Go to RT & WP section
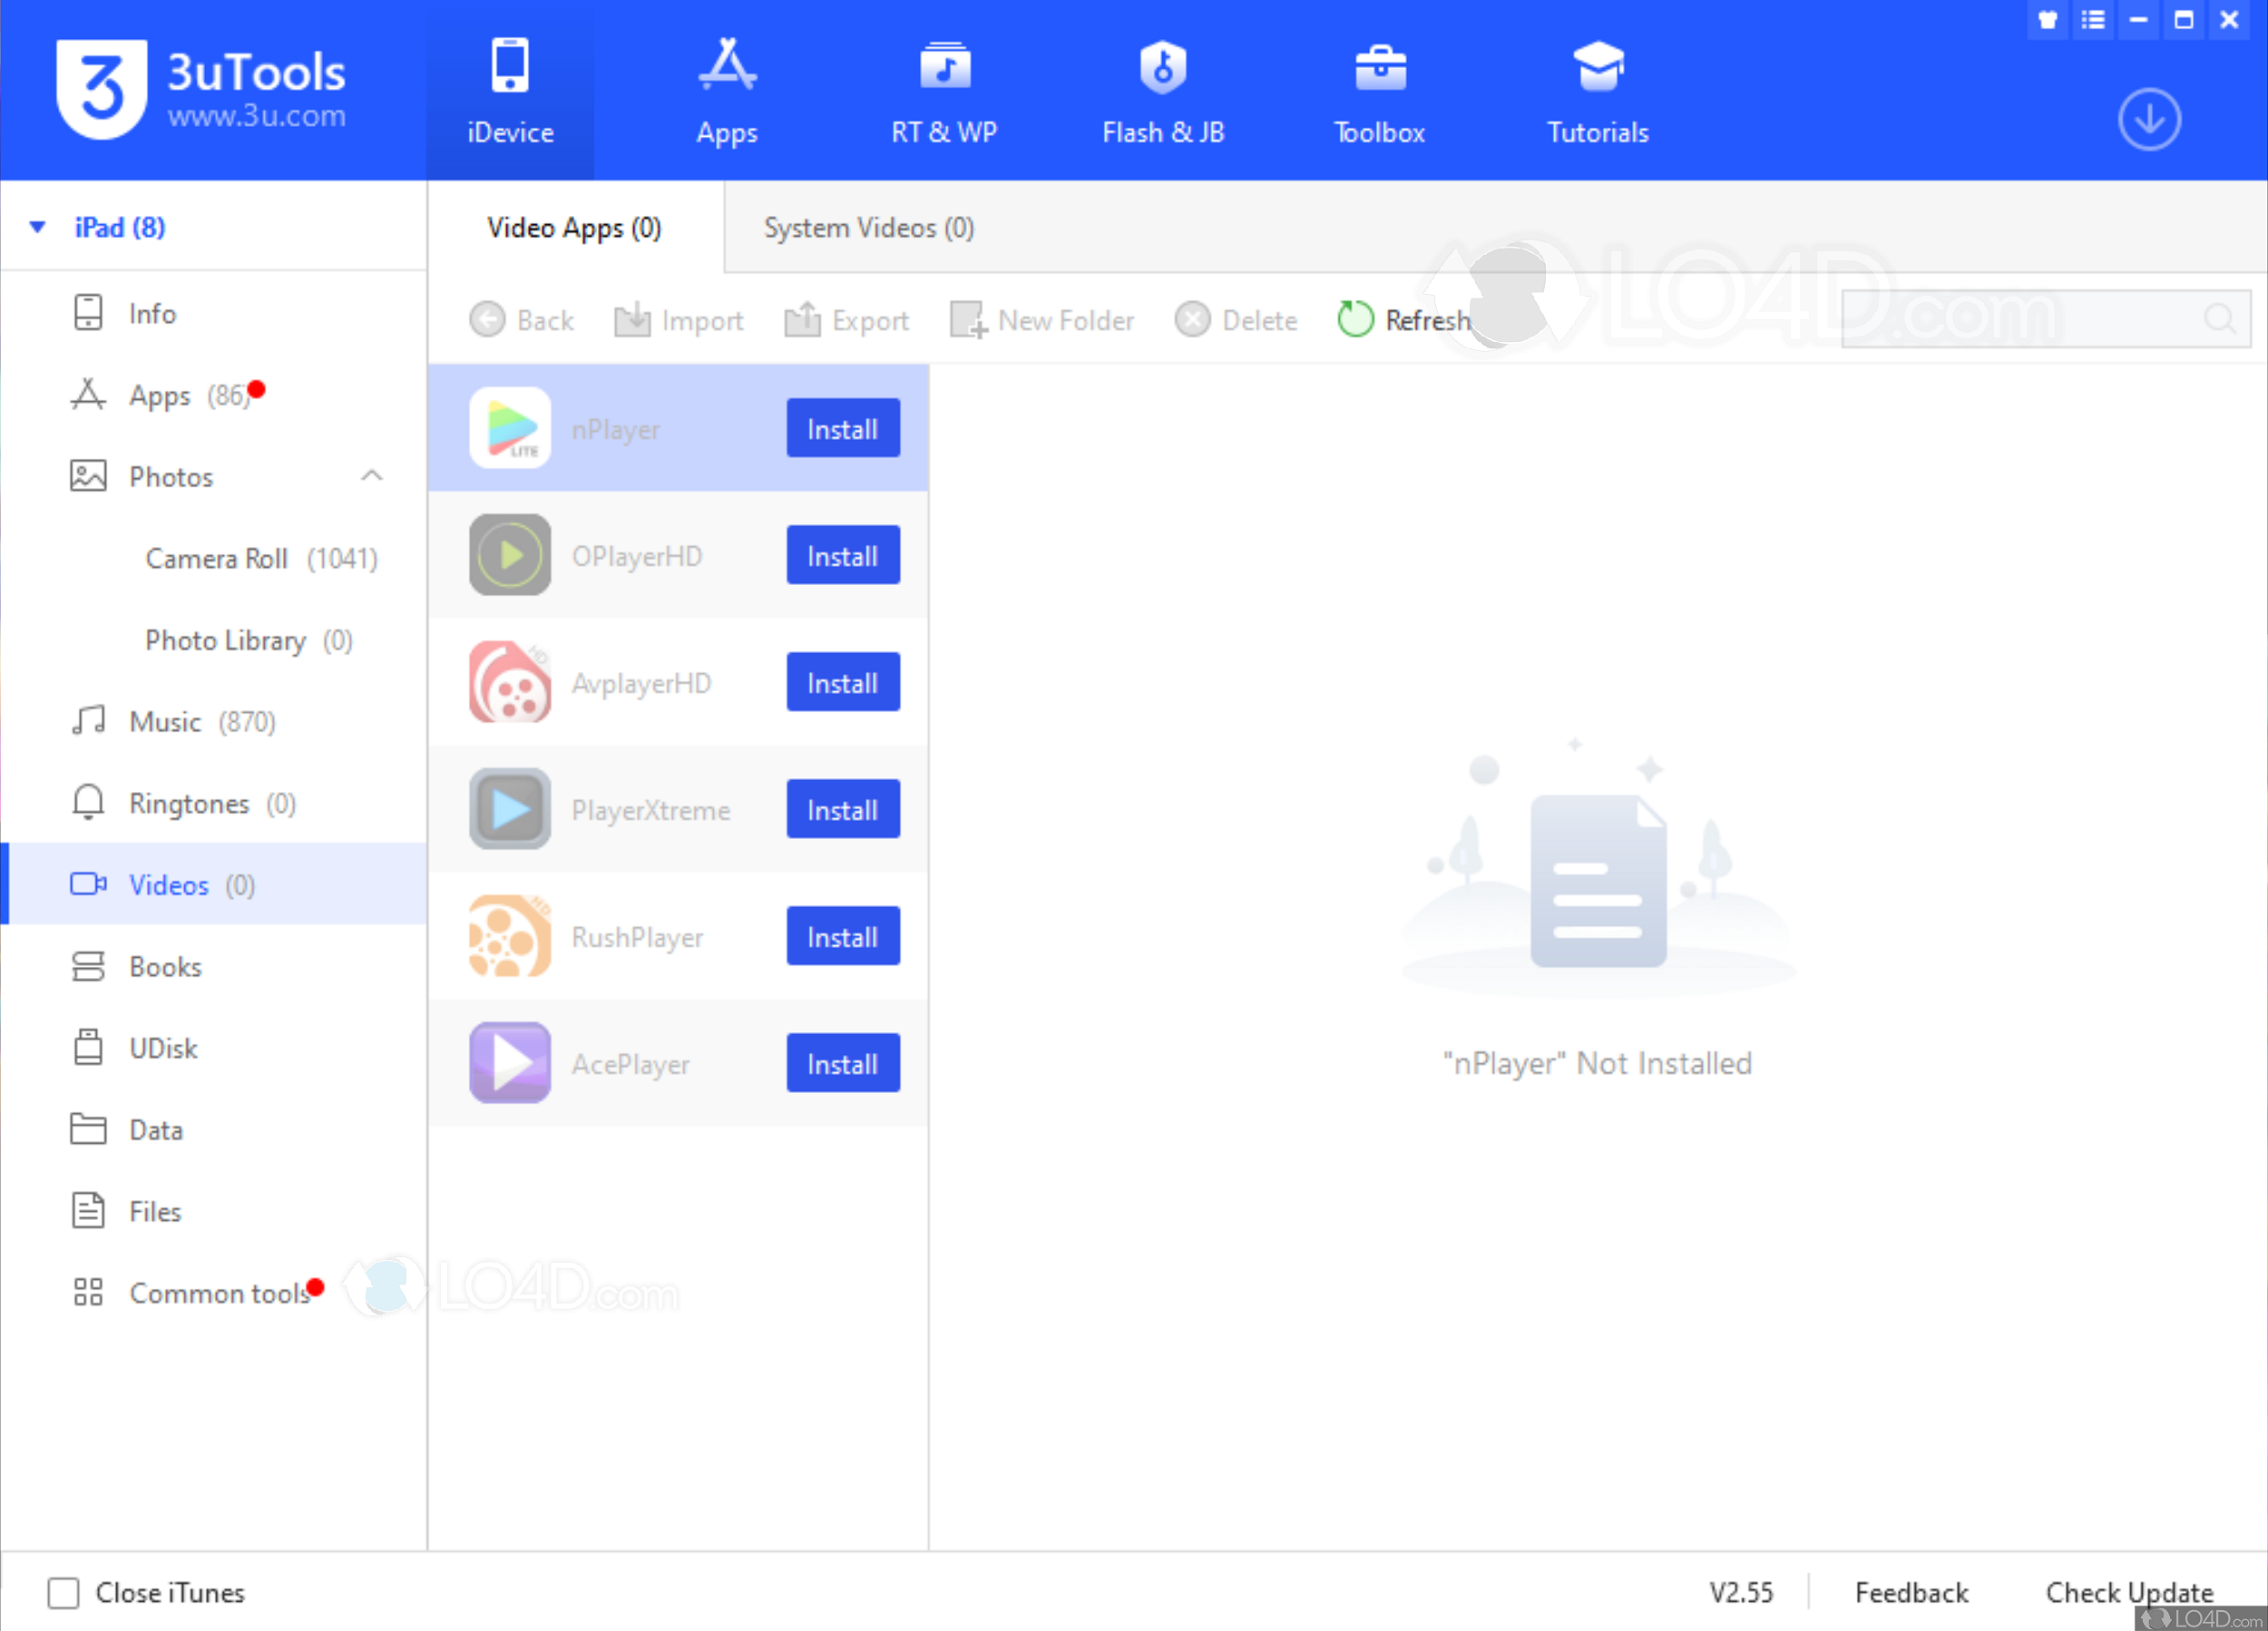The height and width of the screenshot is (1631, 2268). tap(944, 91)
